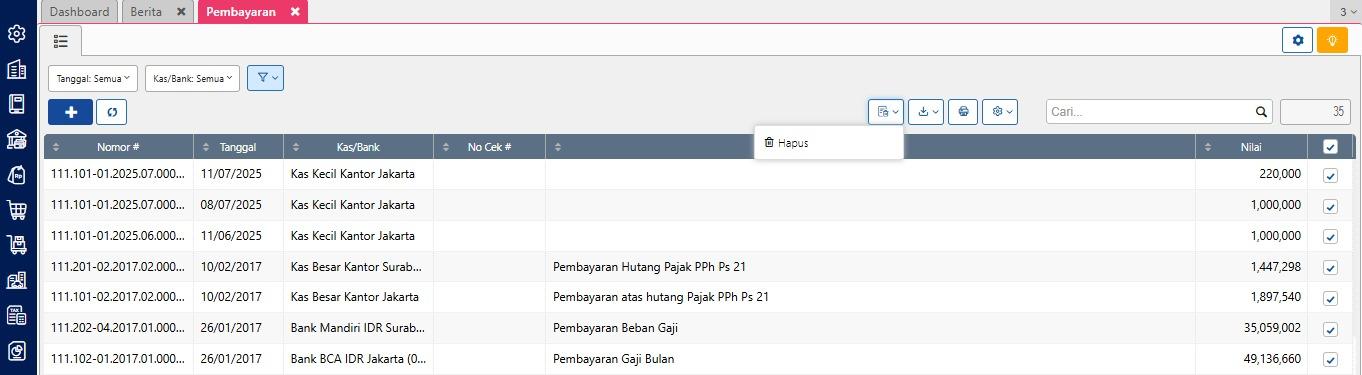Click the Nomor # column header

coord(118,147)
